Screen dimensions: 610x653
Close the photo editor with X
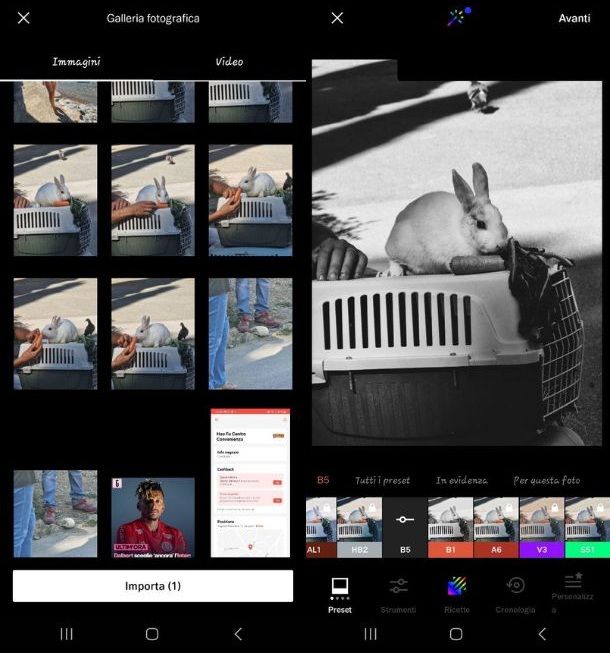(x=337, y=18)
